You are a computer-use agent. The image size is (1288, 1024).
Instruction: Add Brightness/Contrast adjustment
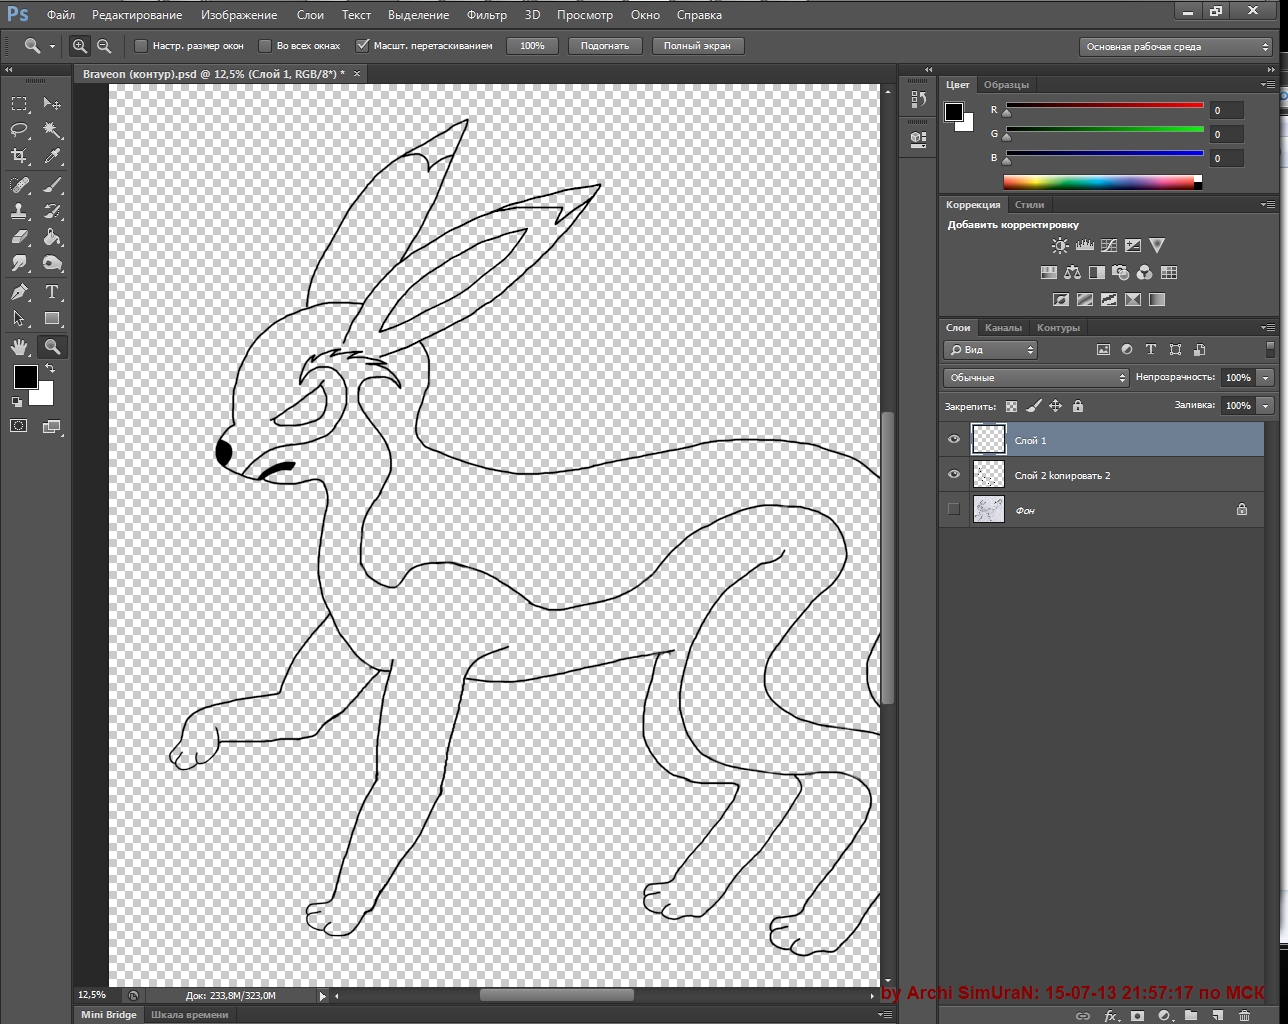point(1060,246)
